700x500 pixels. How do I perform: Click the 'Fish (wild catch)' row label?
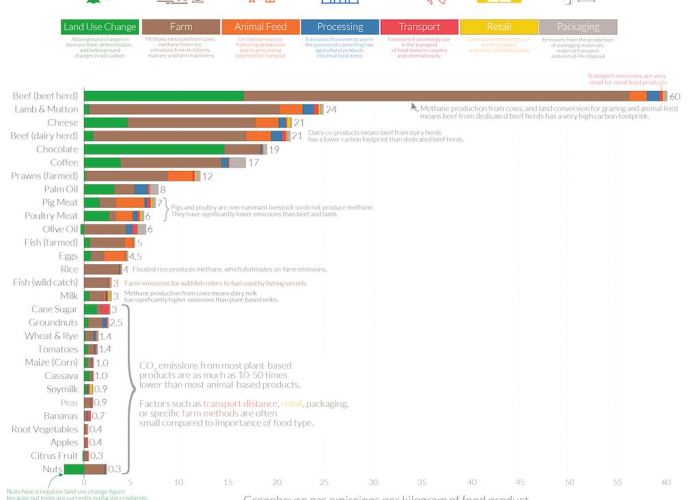(x=45, y=283)
